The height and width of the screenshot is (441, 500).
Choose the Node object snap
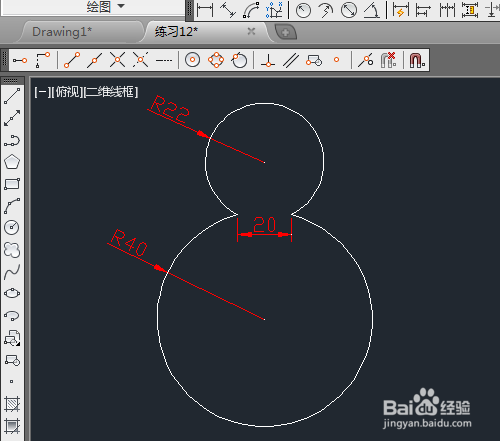tap(336, 60)
